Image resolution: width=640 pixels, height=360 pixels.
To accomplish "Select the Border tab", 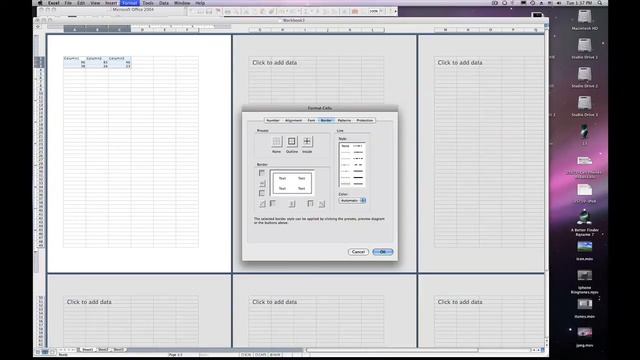I will (x=327, y=120).
